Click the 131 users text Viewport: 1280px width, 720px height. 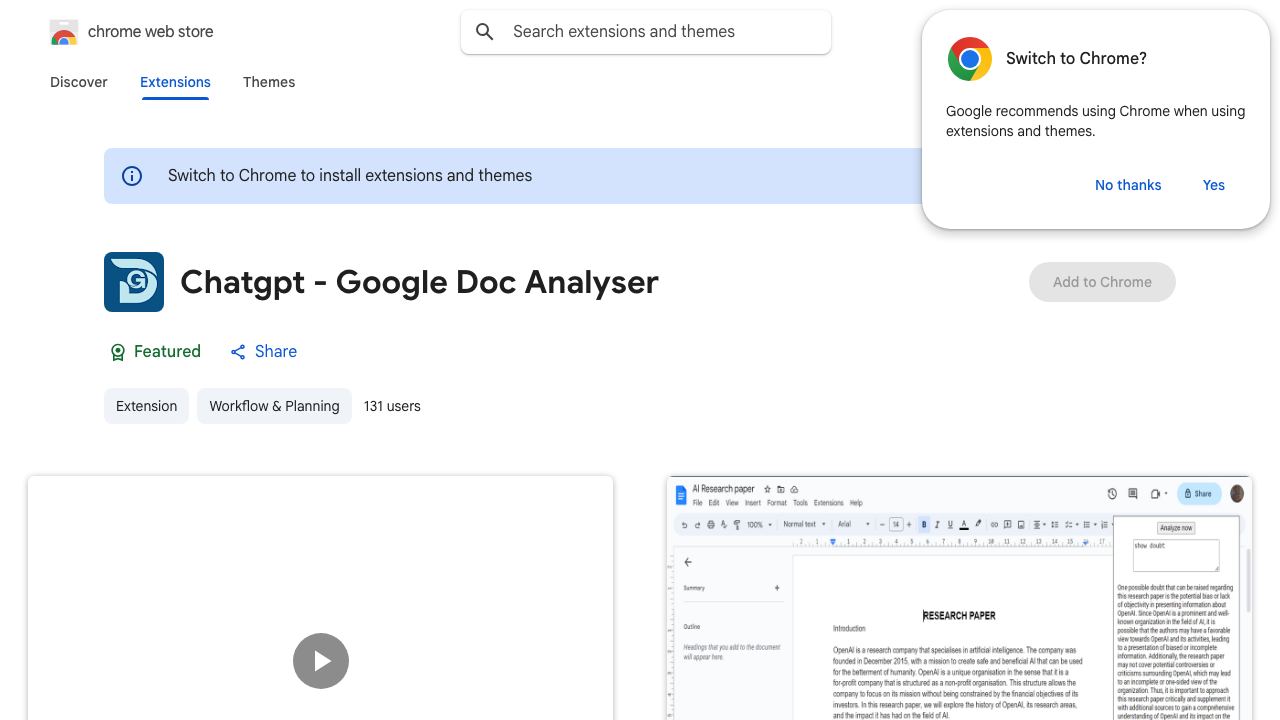(392, 406)
